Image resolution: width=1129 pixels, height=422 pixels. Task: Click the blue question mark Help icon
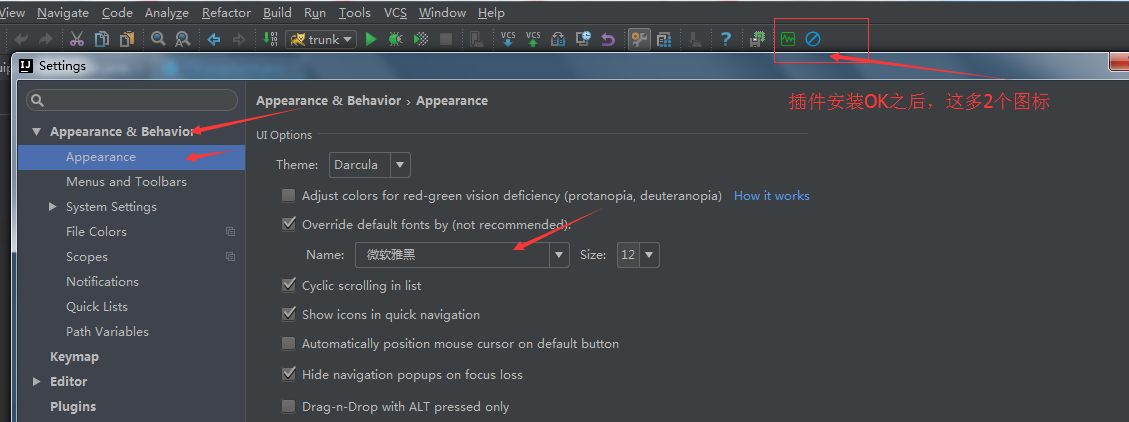[x=726, y=39]
